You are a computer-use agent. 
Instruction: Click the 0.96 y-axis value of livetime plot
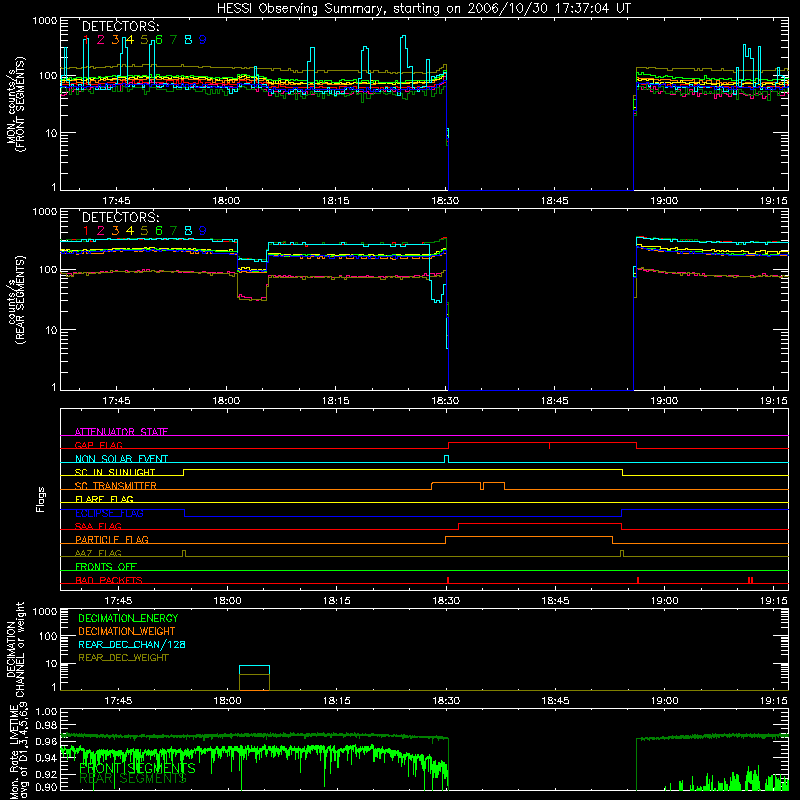click(47, 741)
